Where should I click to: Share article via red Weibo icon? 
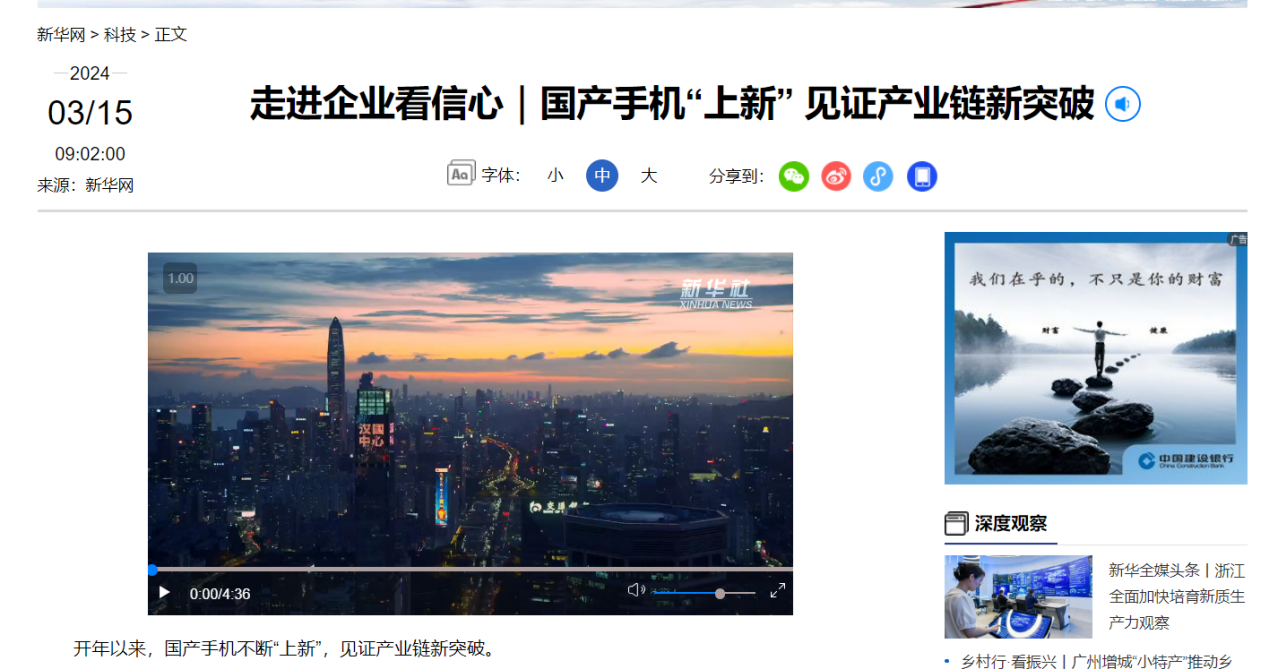[x=836, y=177]
